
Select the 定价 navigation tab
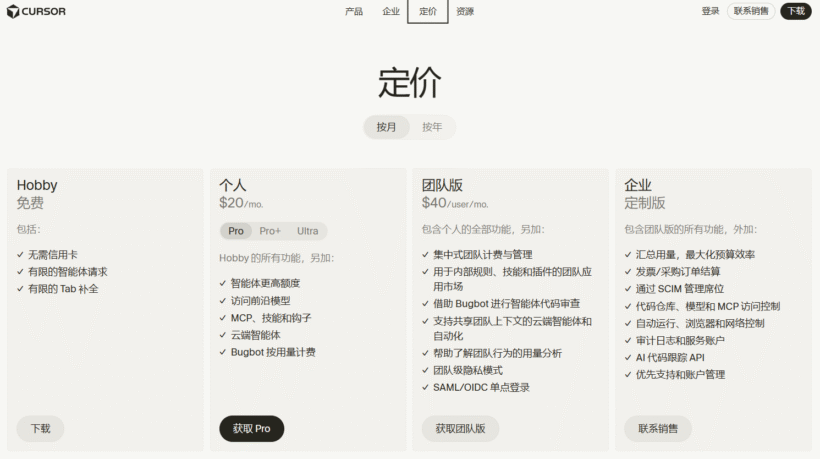point(428,11)
